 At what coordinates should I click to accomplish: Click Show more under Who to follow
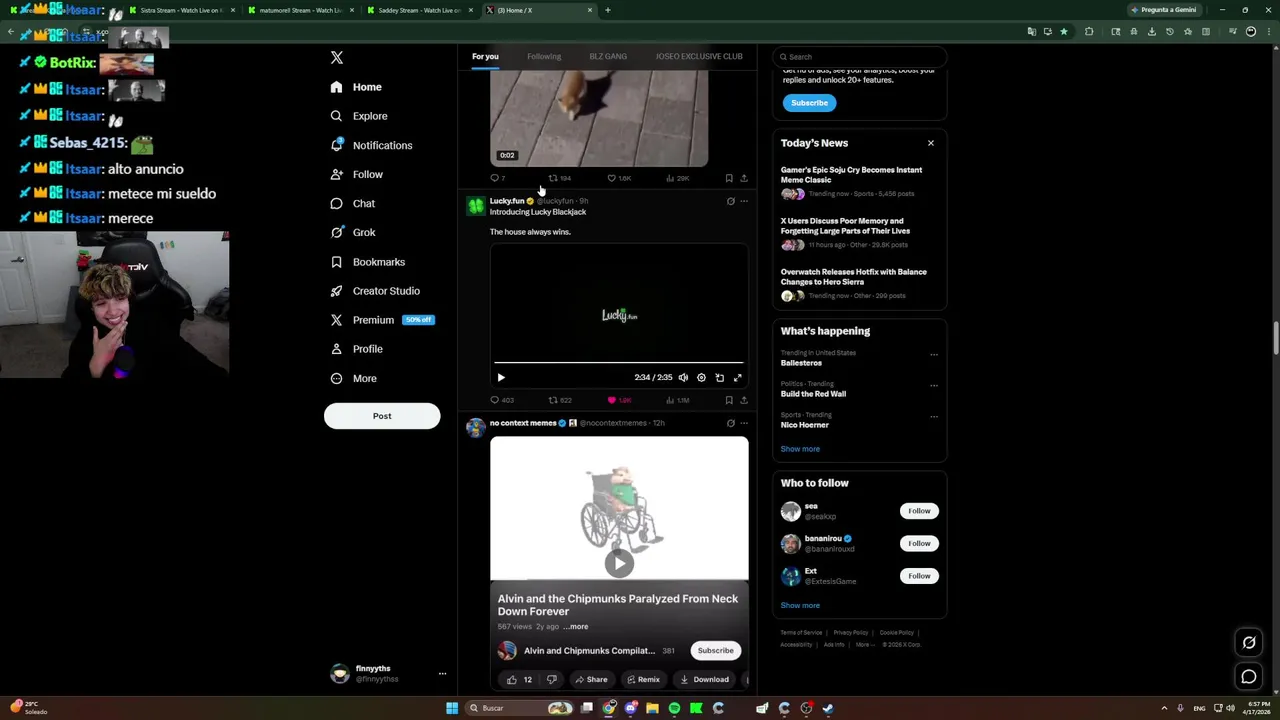[x=800, y=605]
